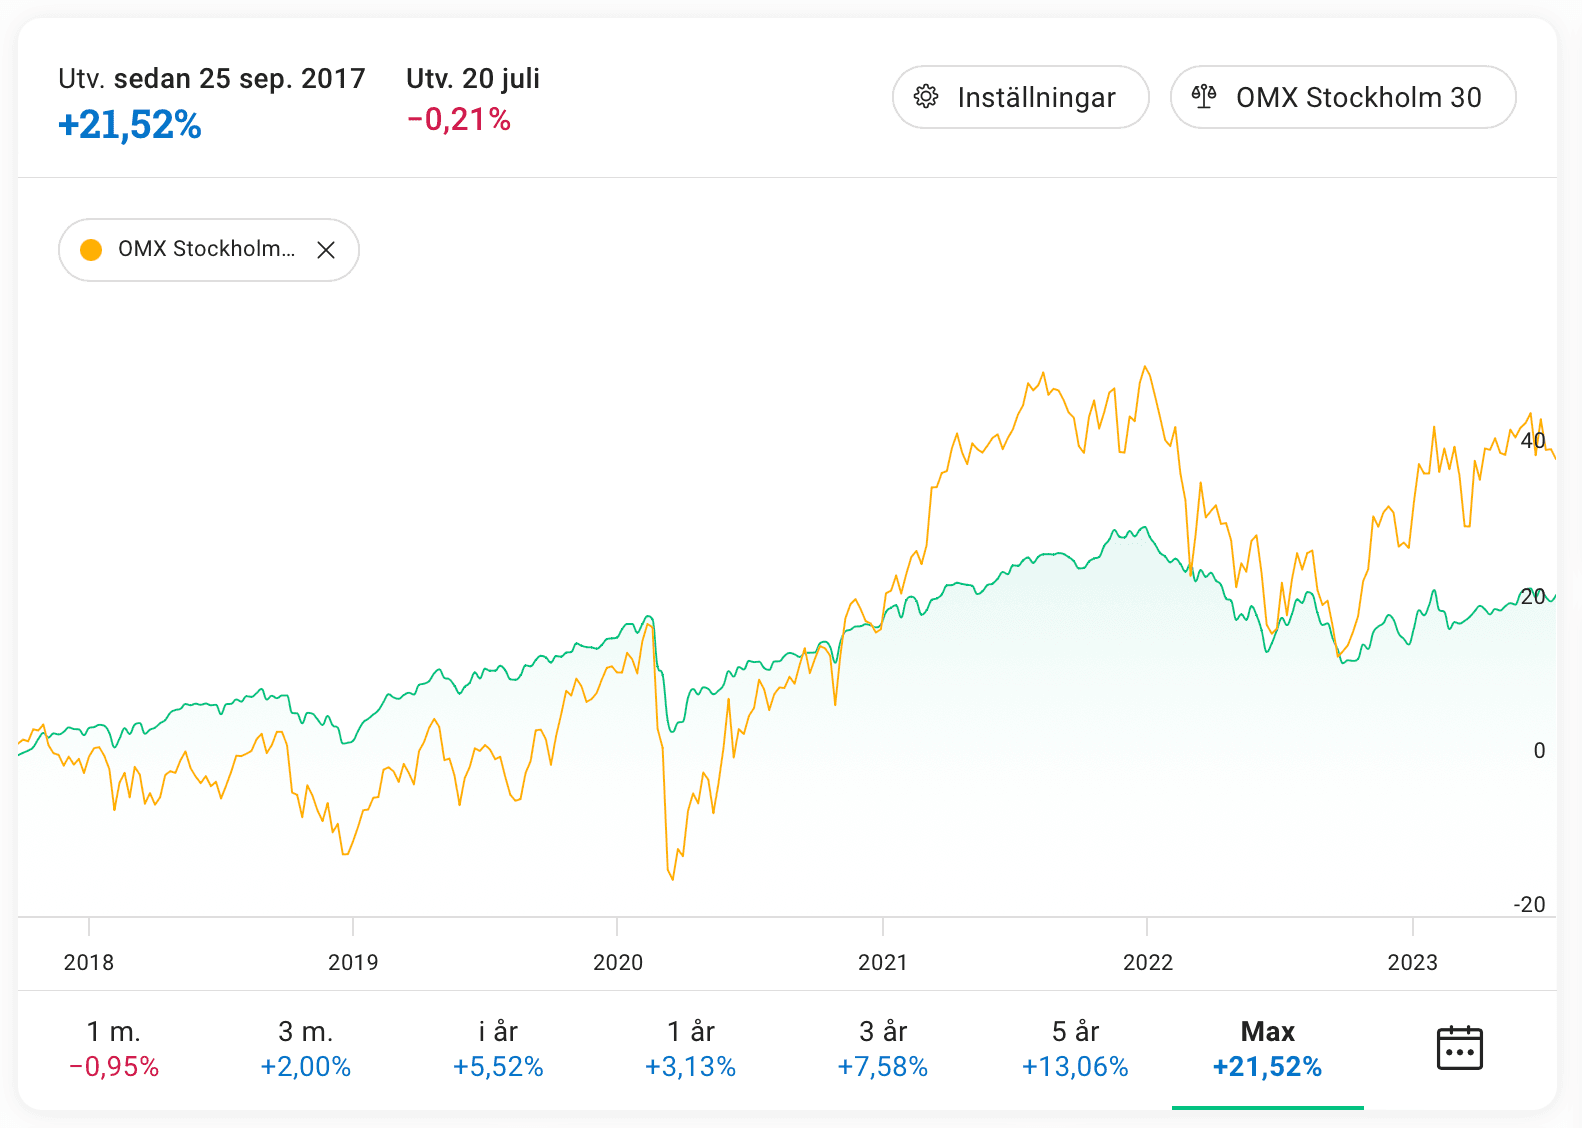Image resolution: width=1582 pixels, height=1128 pixels.
Task: Click the balance scale compare icon
Action: pyautogui.click(x=1204, y=97)
